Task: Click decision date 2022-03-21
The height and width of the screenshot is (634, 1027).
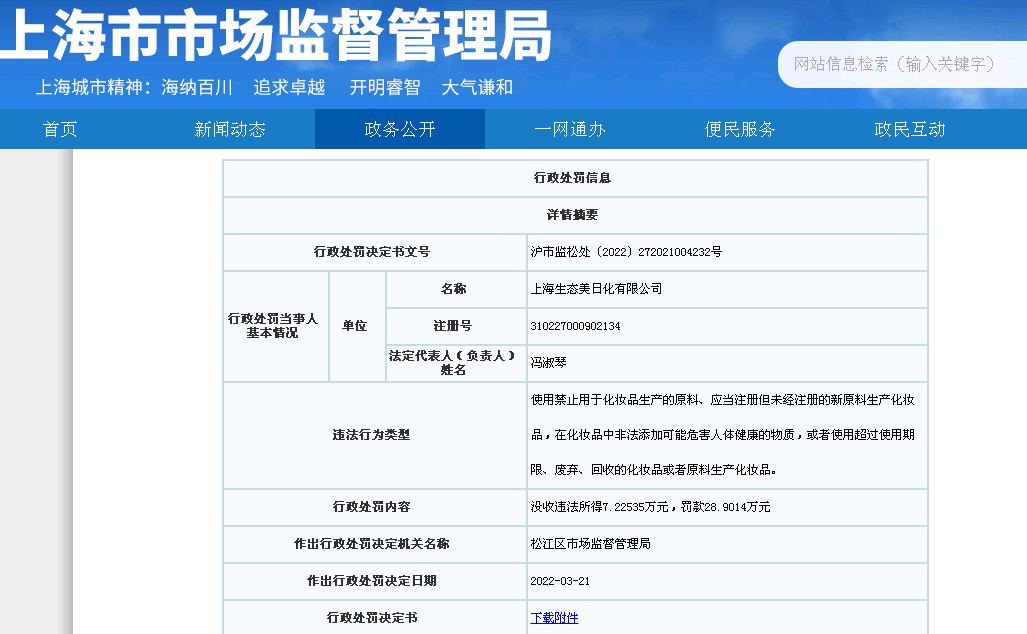Action: (x=560, y=581)
